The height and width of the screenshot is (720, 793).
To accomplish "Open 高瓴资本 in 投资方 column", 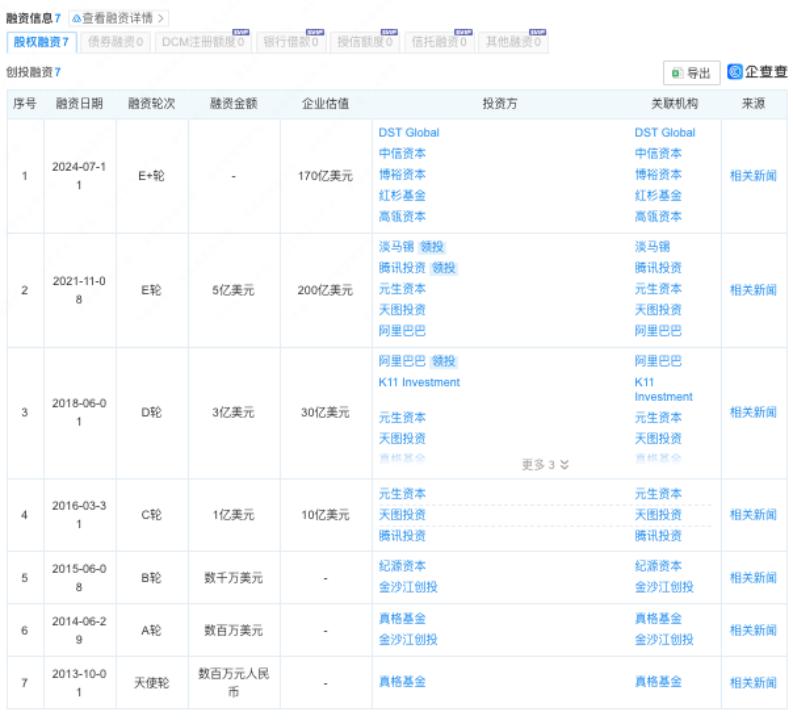I will pos(402,216).
